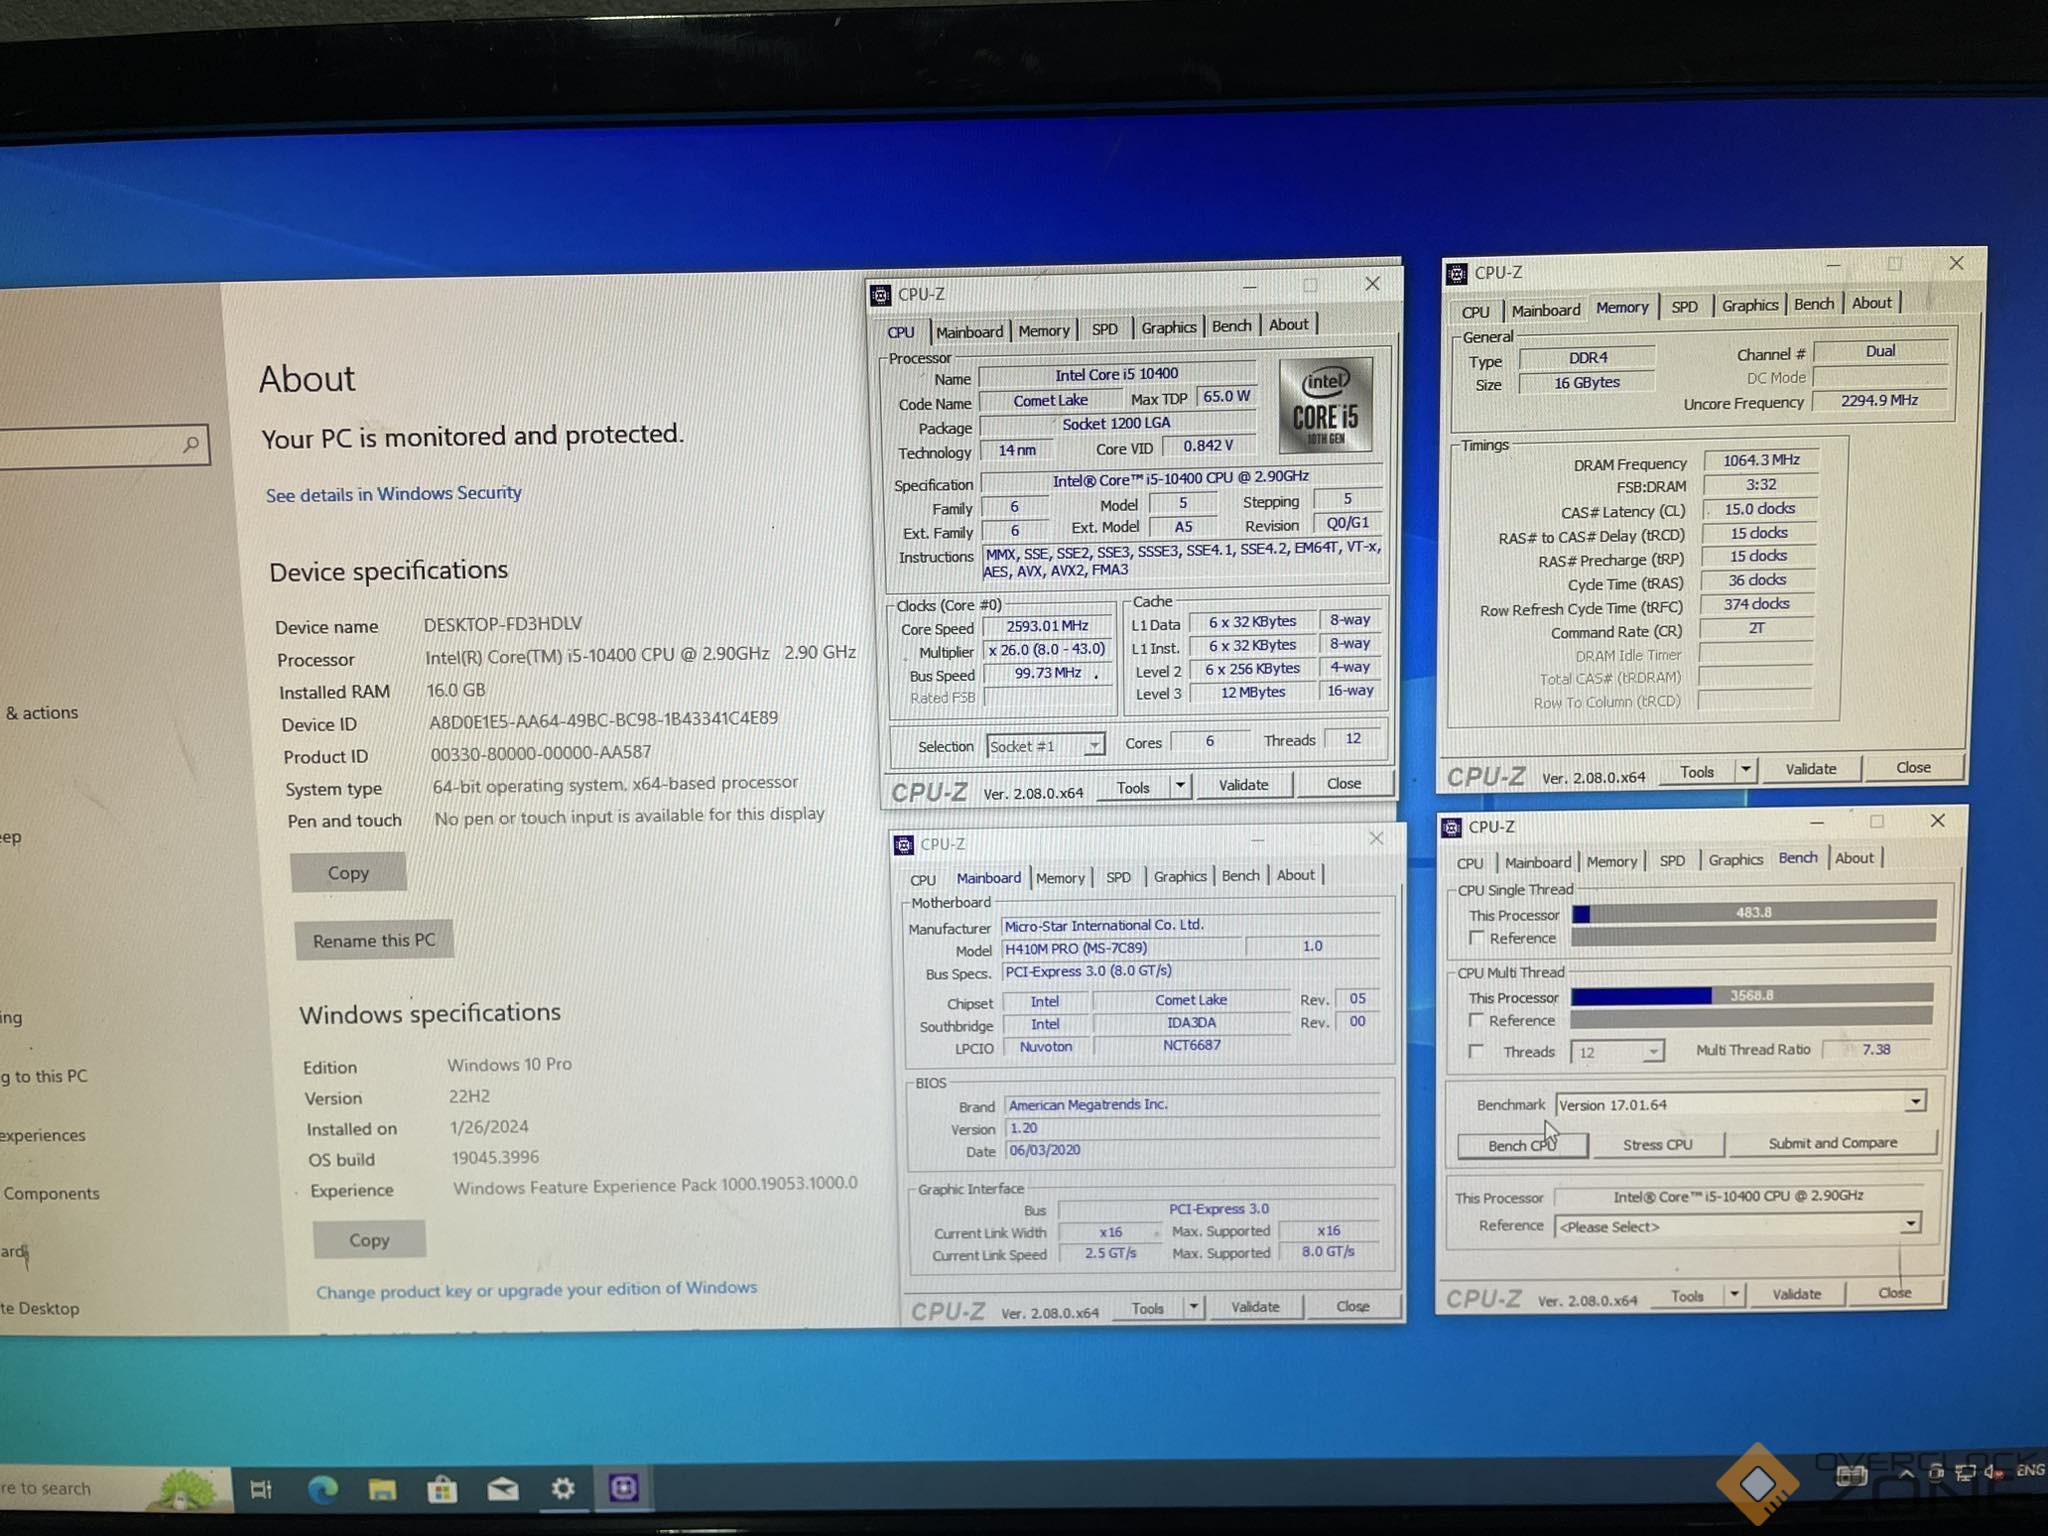Image resolution: width=2048 pixels, height=1536 pixels.
Task: Expand the Reference processor Please Select dropdown
Action: click(1910, 1224)
